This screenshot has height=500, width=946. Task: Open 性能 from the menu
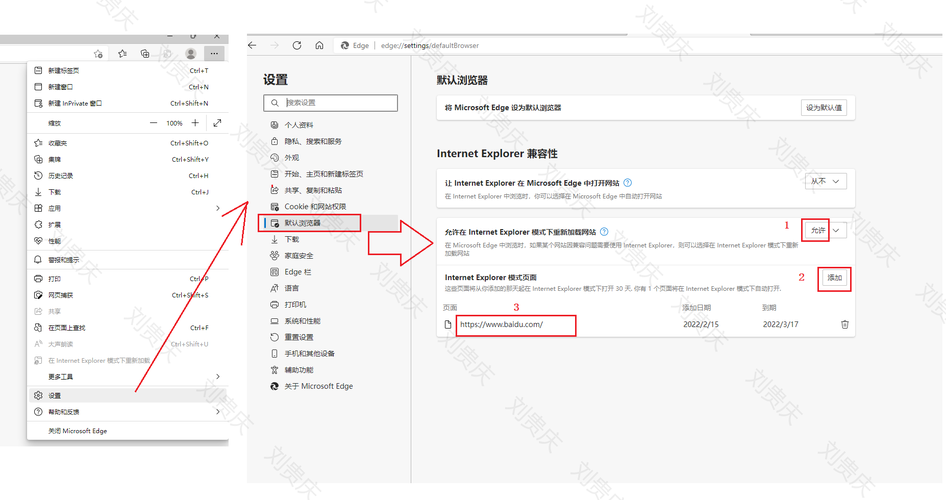pos(127,241)
